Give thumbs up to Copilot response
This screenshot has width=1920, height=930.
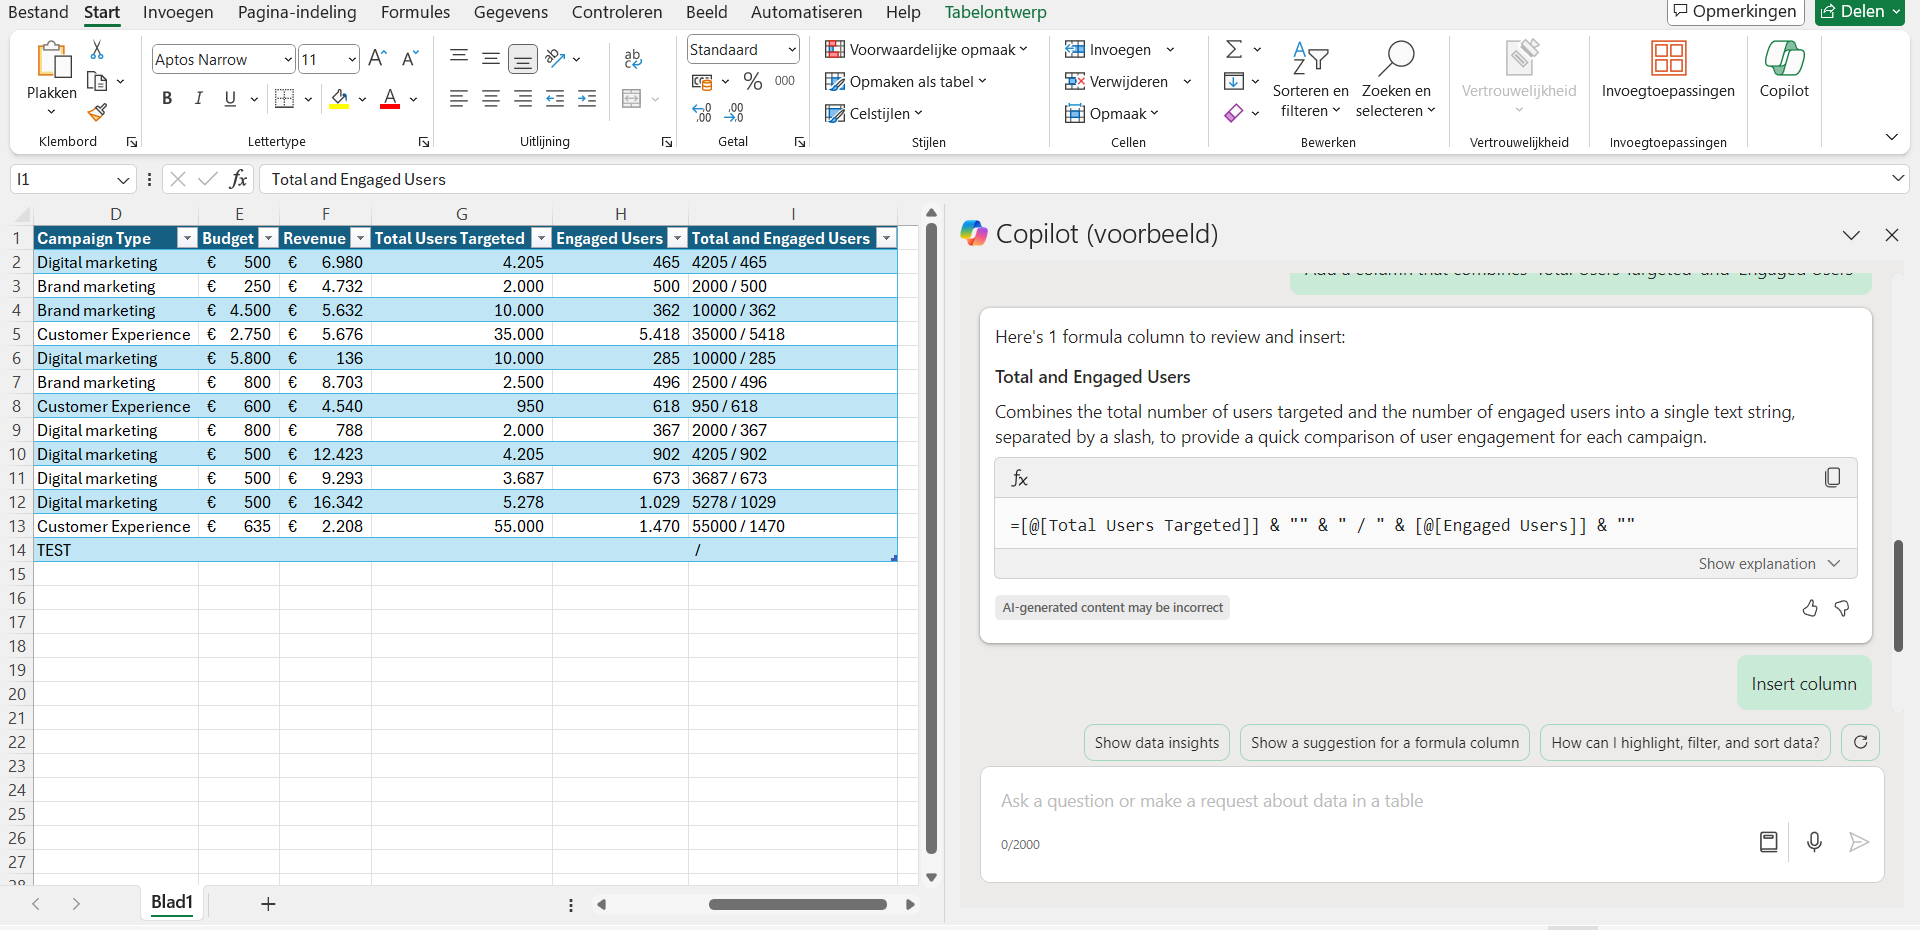(x=1810, y=608)
